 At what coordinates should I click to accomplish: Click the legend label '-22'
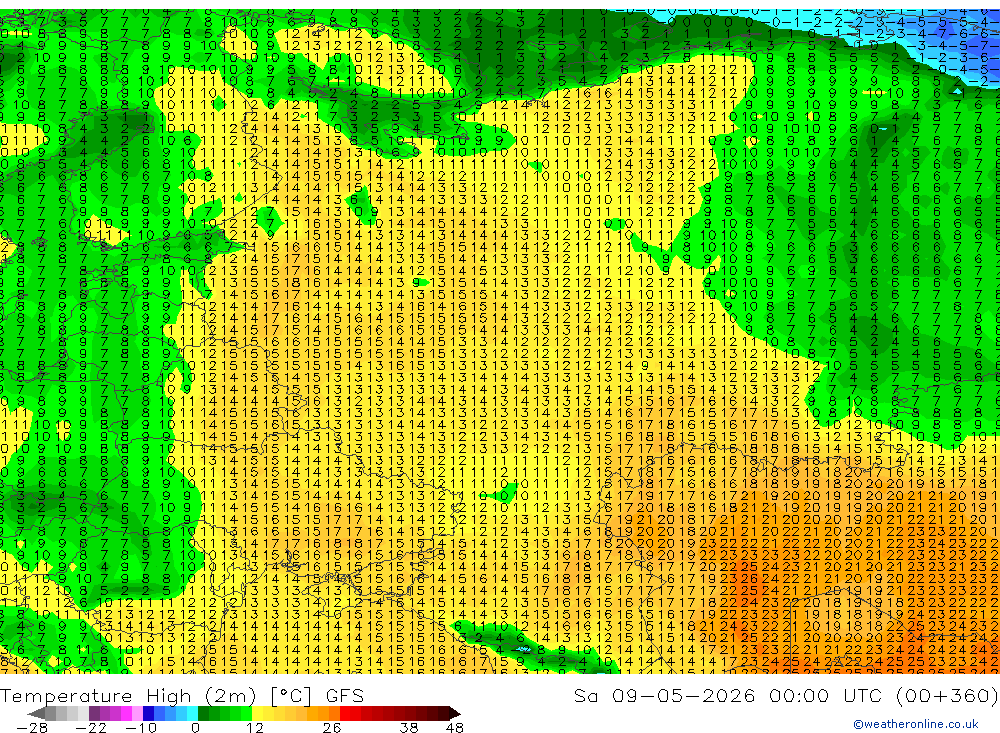(91, 728)
